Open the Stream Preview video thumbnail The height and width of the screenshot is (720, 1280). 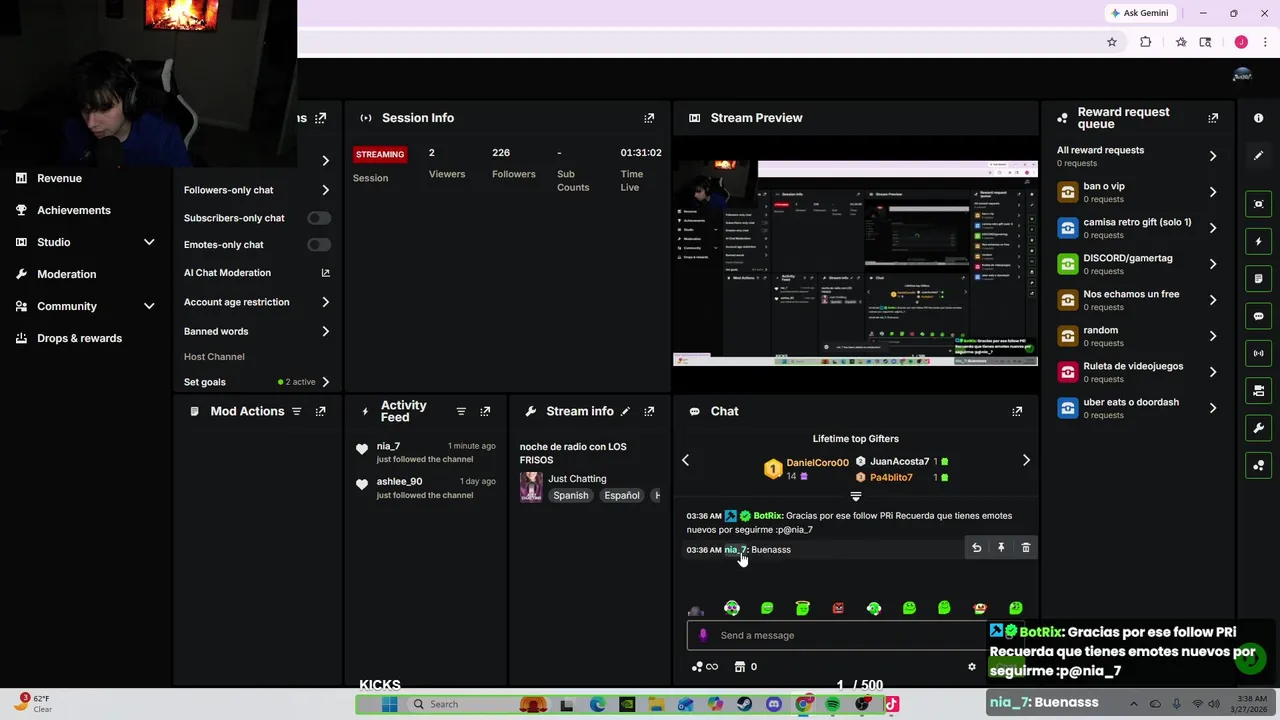(855, 261)
